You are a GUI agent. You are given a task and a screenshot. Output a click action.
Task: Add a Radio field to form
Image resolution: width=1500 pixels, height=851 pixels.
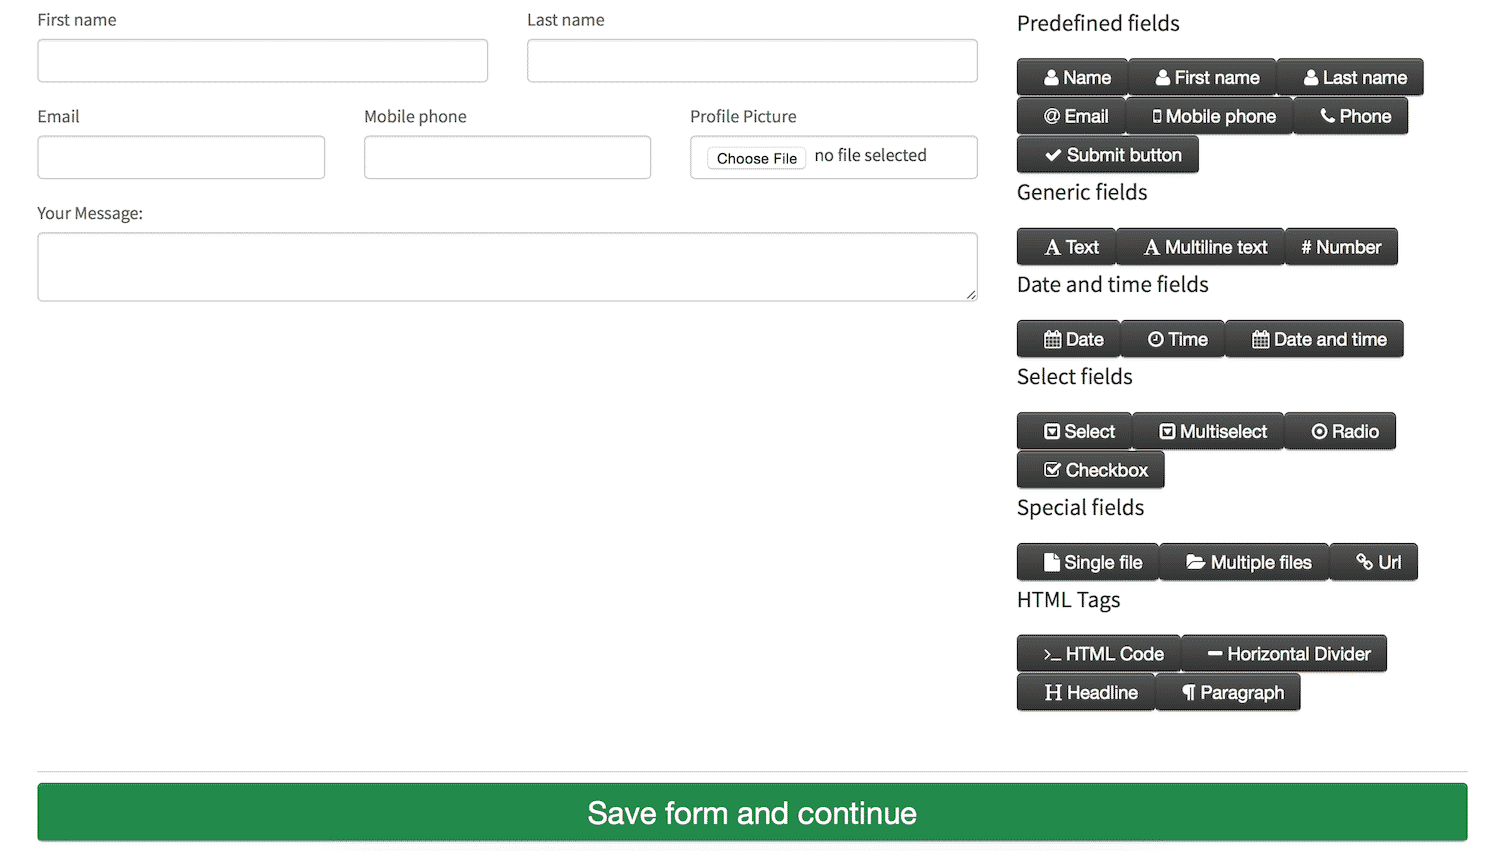click(1339, 431)
